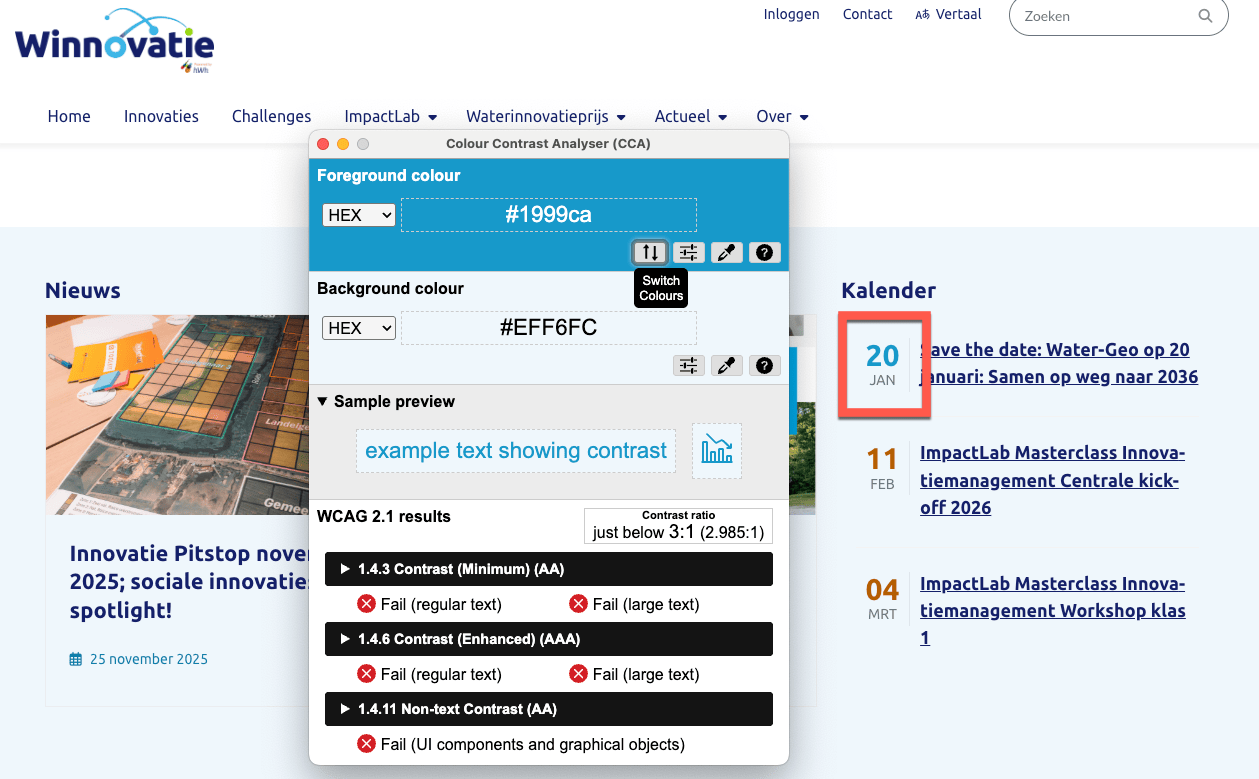1259x779 pixels.
Task: Open the background HEX format dropdown
Action: (359, 328)
